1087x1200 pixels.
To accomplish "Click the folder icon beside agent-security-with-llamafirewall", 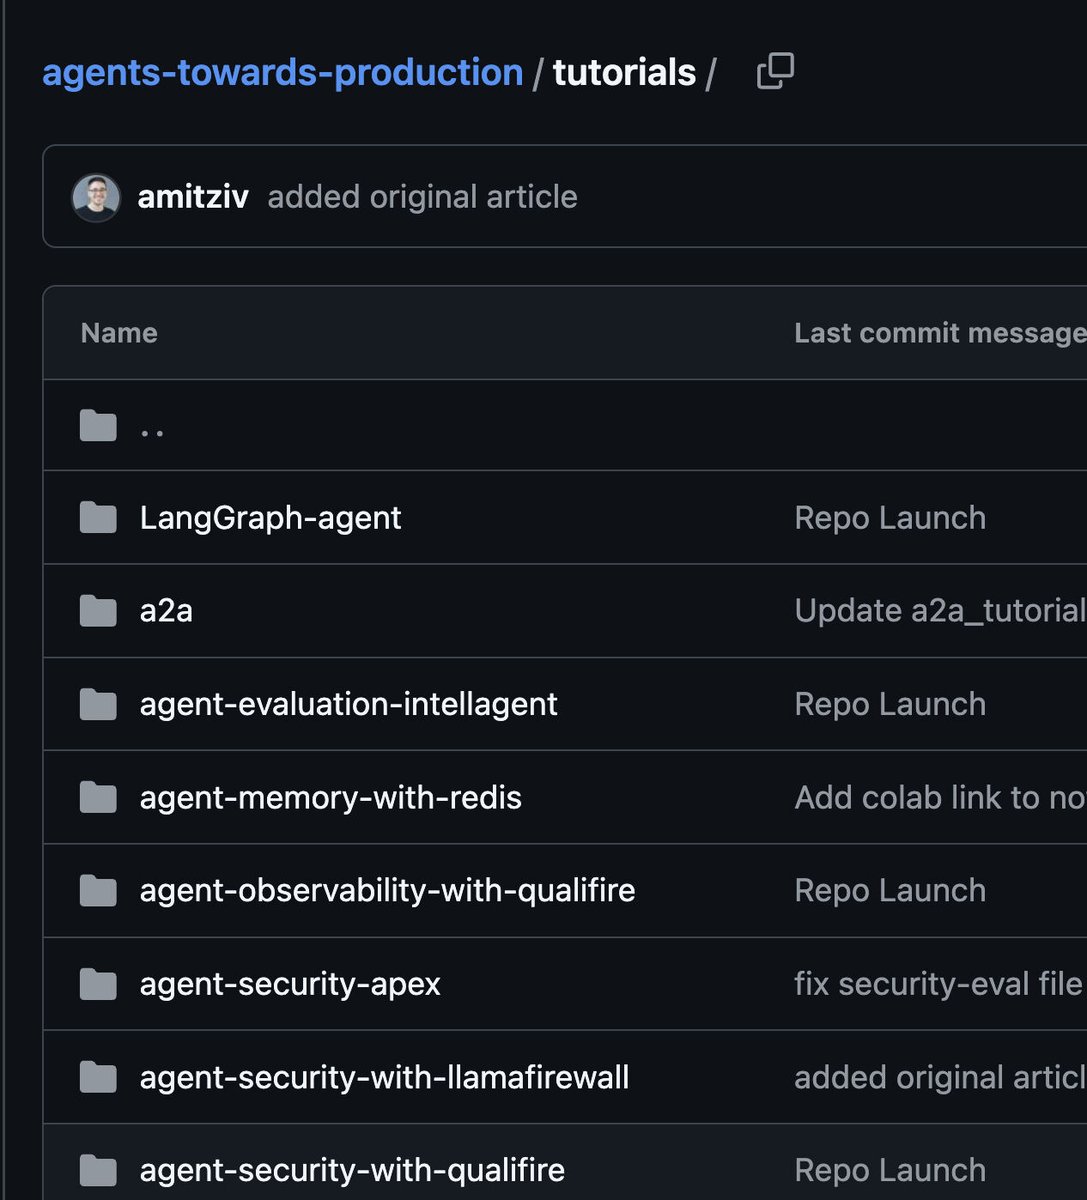I will point(98,1077).
